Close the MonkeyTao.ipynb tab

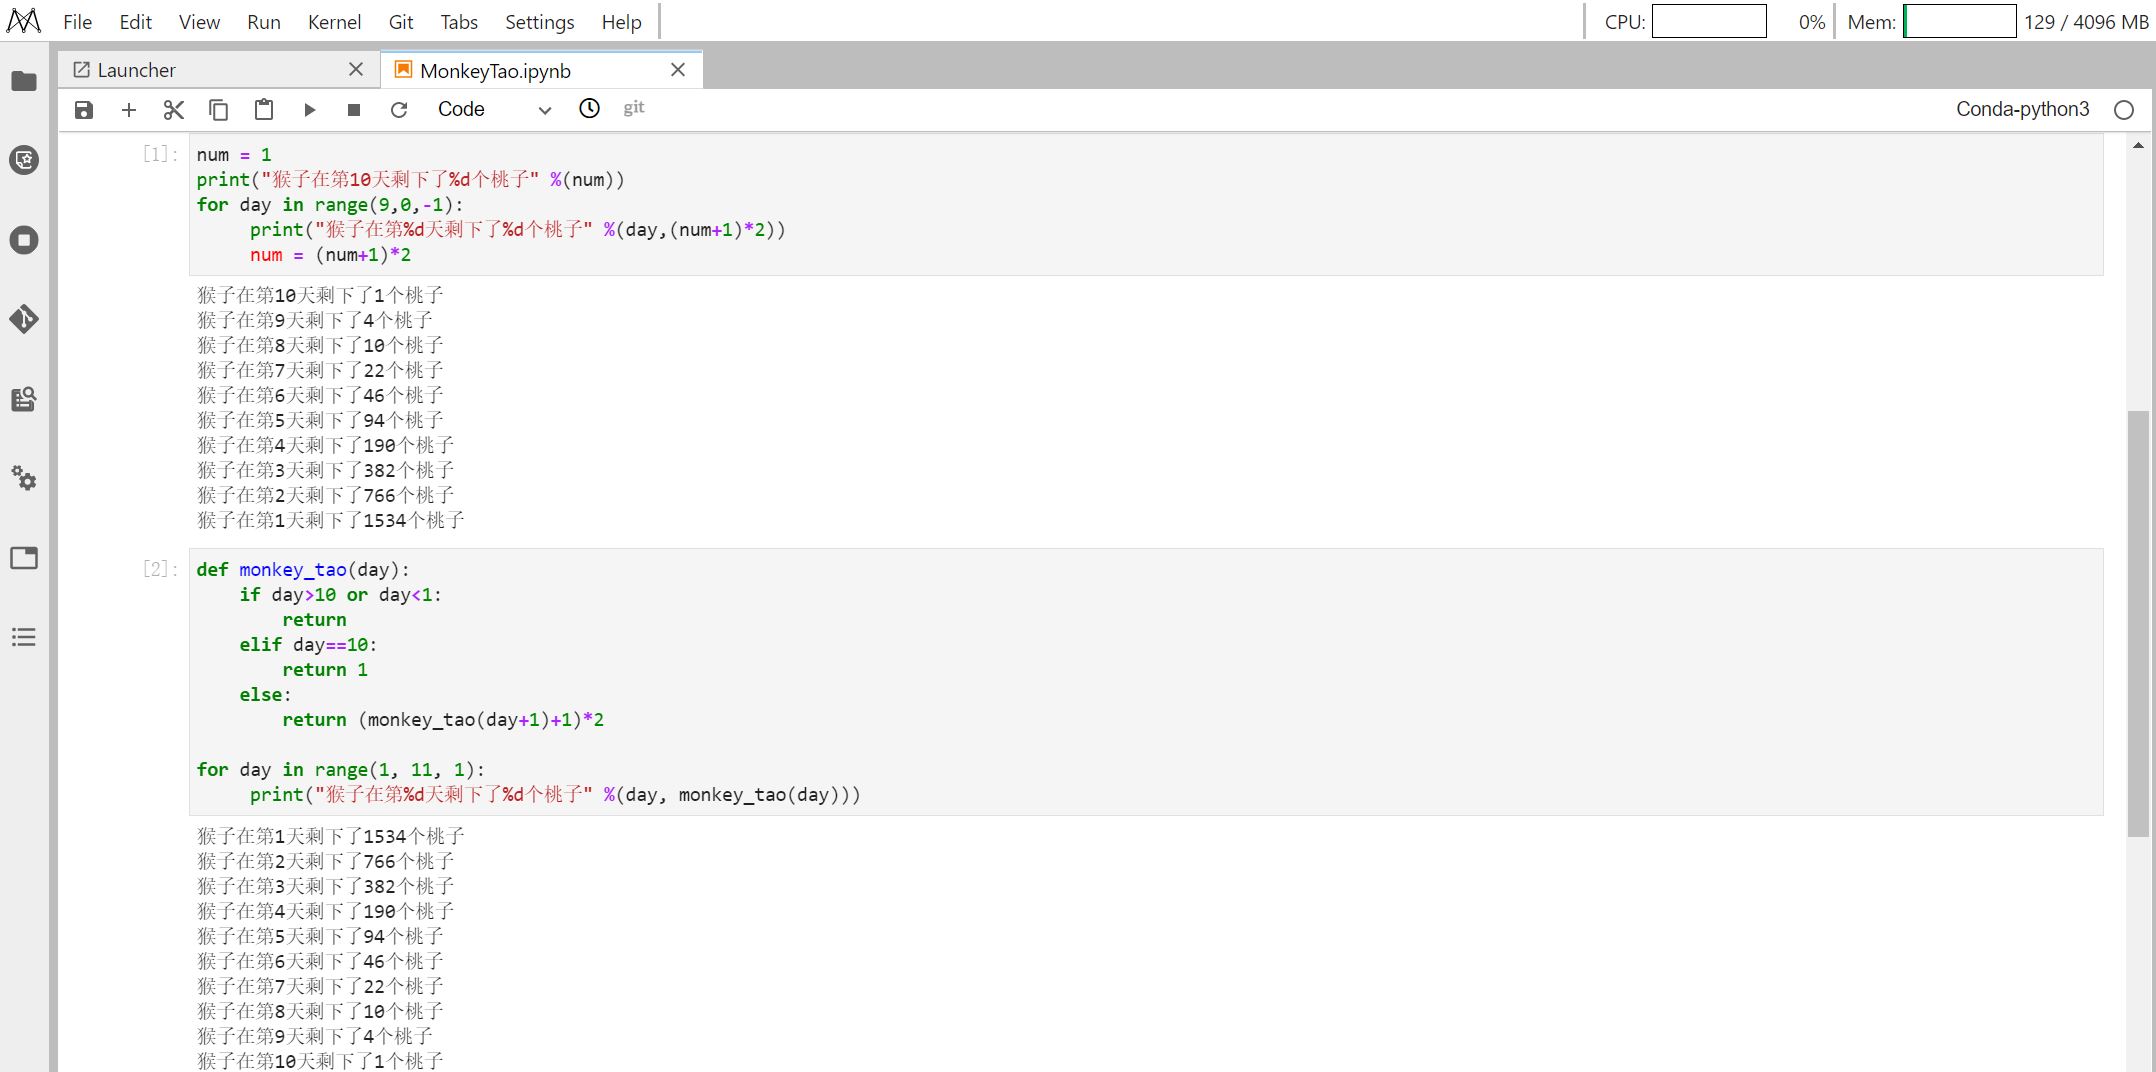678,70
